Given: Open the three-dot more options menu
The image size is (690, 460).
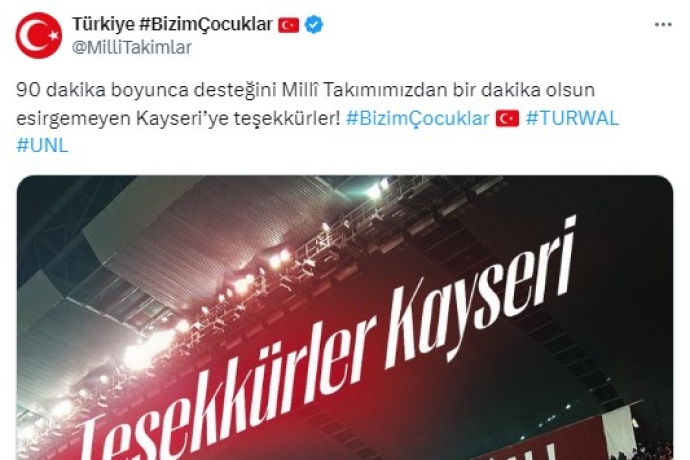Looking at the screenshot, I should pos(663,25).
